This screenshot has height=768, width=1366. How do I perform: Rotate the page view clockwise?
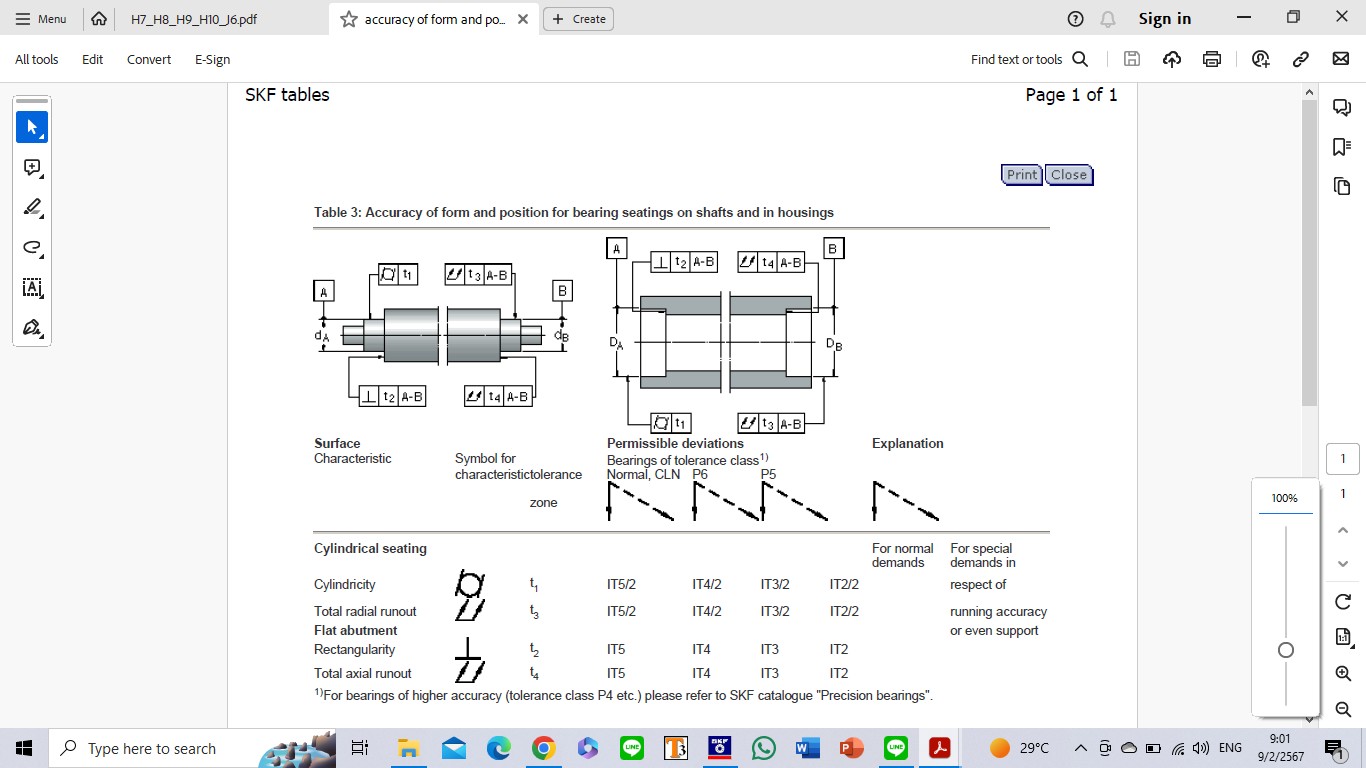(x=1343, y=601)
